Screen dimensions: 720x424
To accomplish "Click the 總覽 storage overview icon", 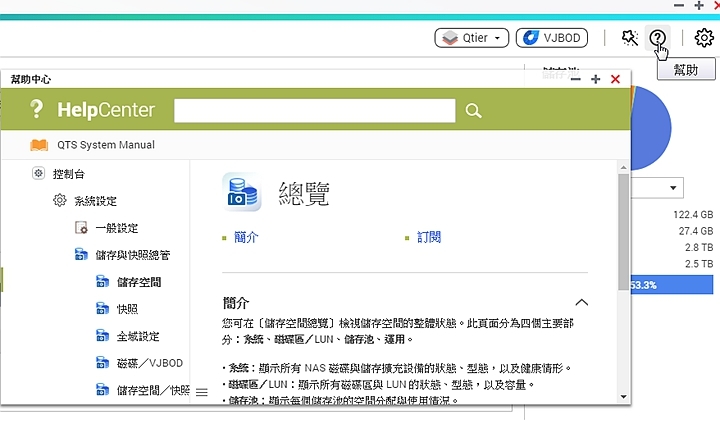I will pos(242,192).
